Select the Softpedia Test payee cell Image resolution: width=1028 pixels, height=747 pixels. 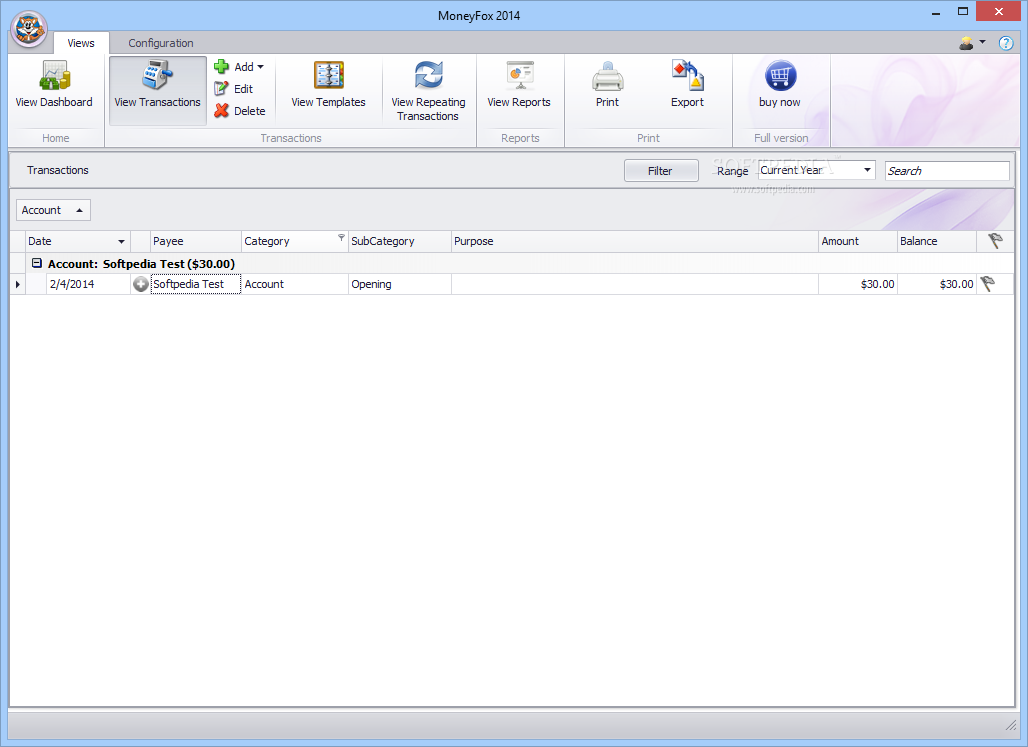click(x=196, y=284)
